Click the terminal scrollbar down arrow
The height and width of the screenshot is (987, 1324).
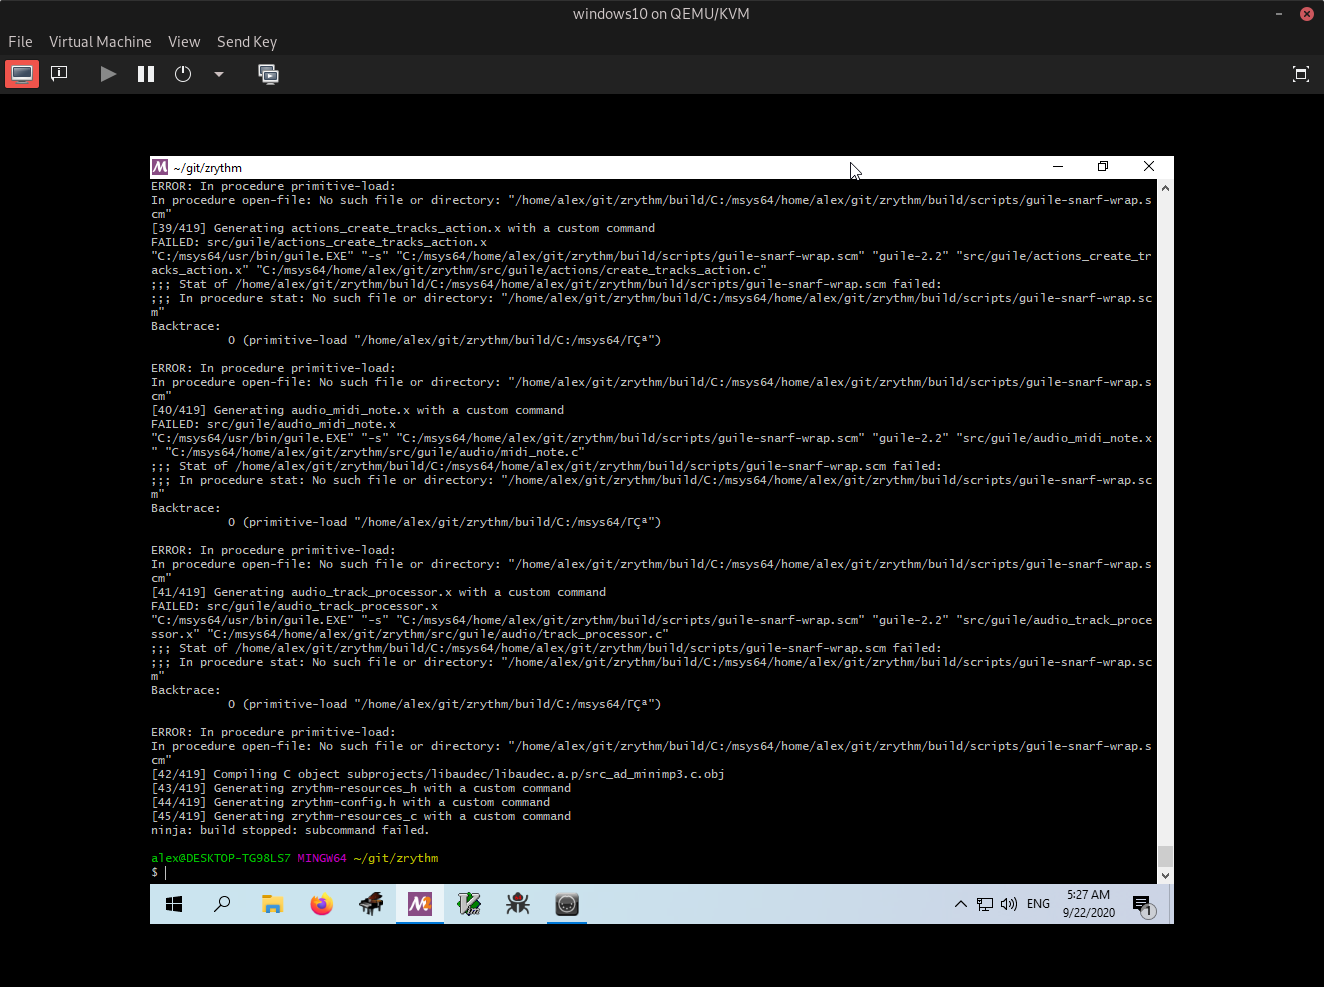pos(1165,875)
